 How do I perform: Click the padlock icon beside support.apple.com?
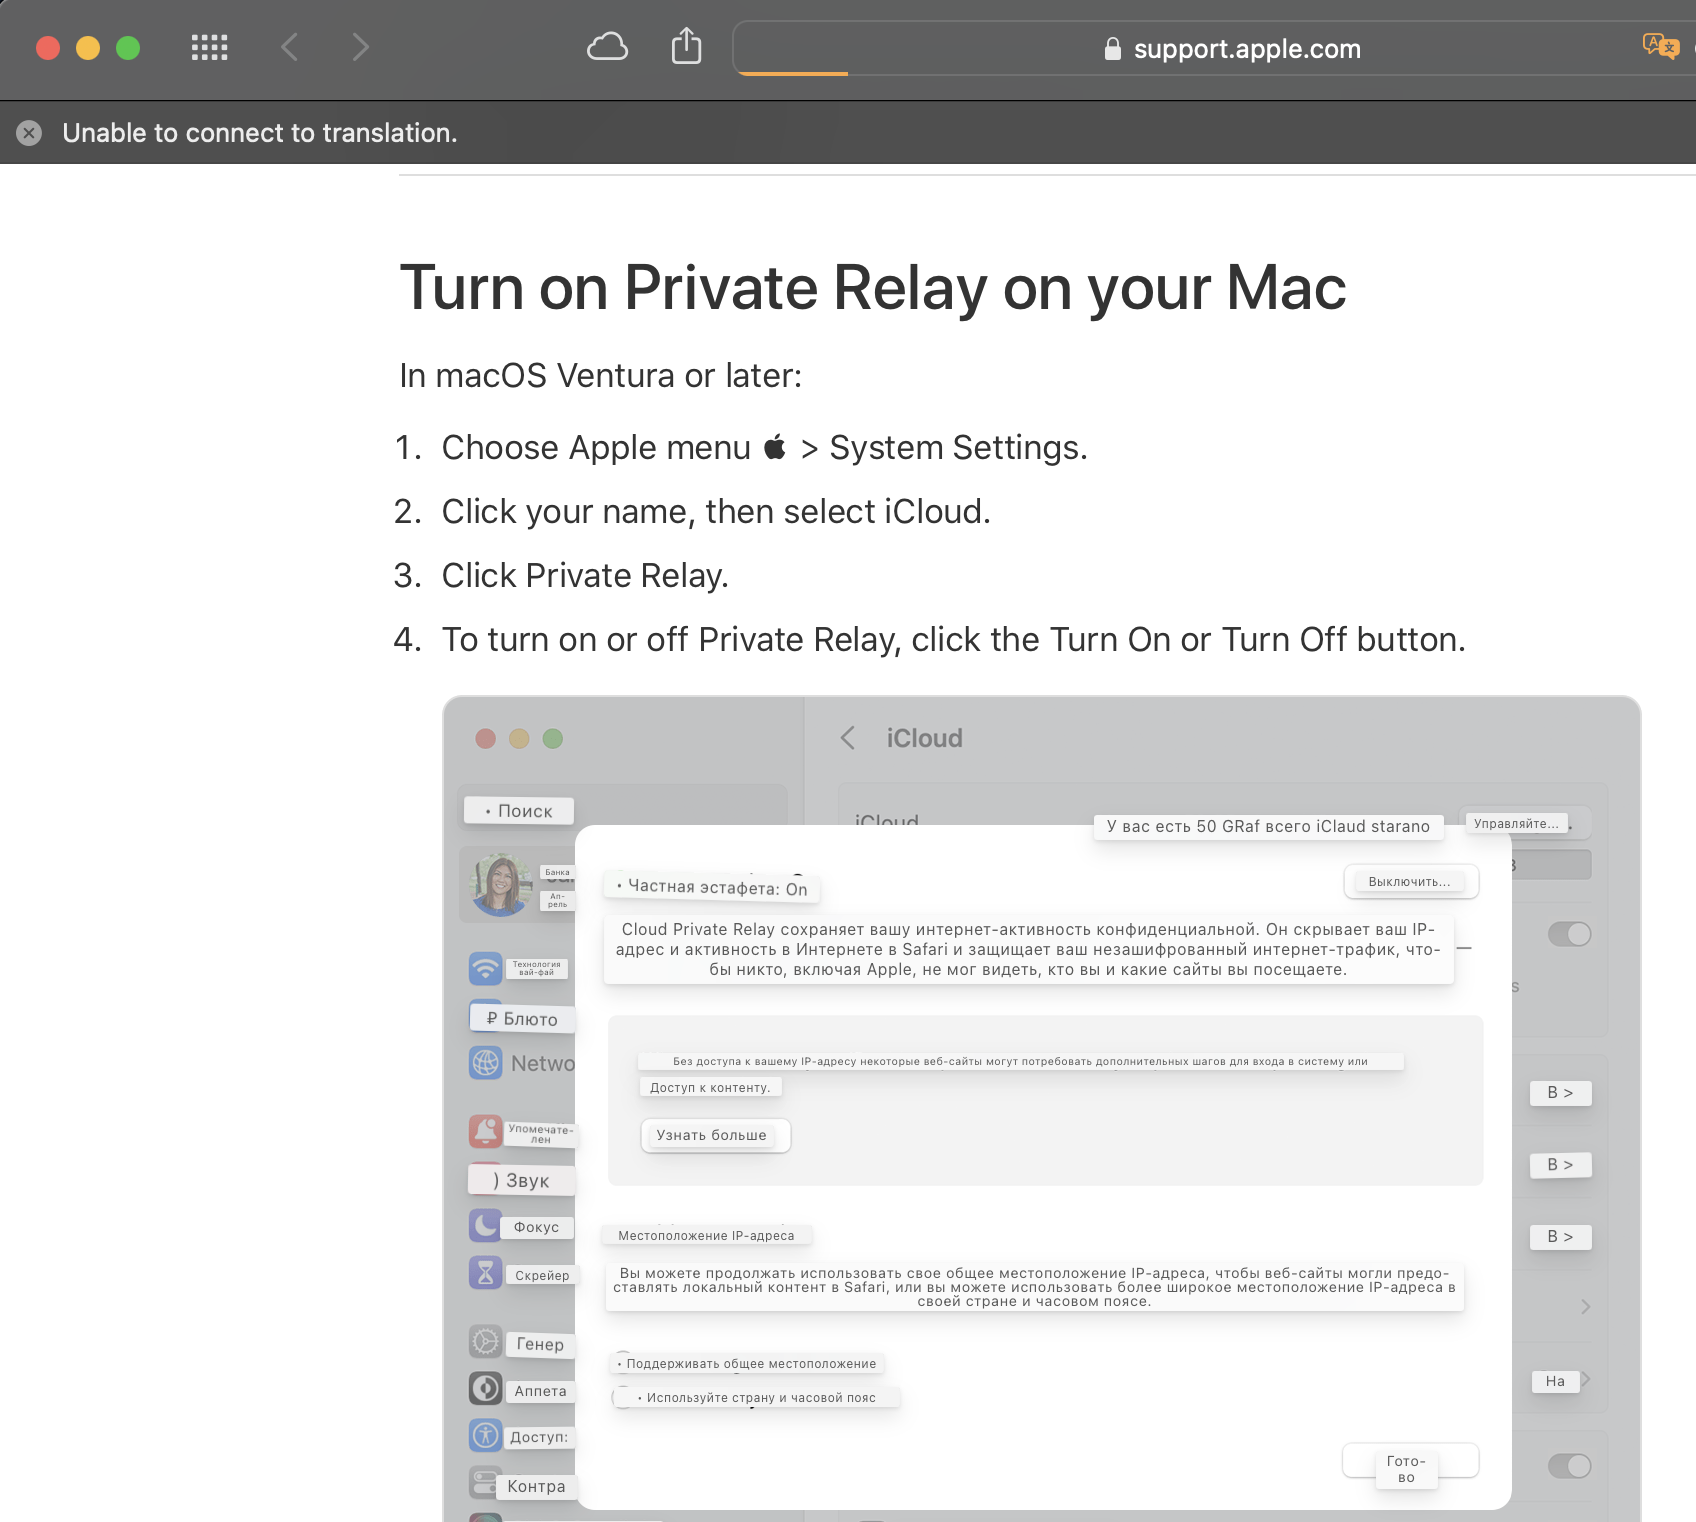tap(1112, 49)
